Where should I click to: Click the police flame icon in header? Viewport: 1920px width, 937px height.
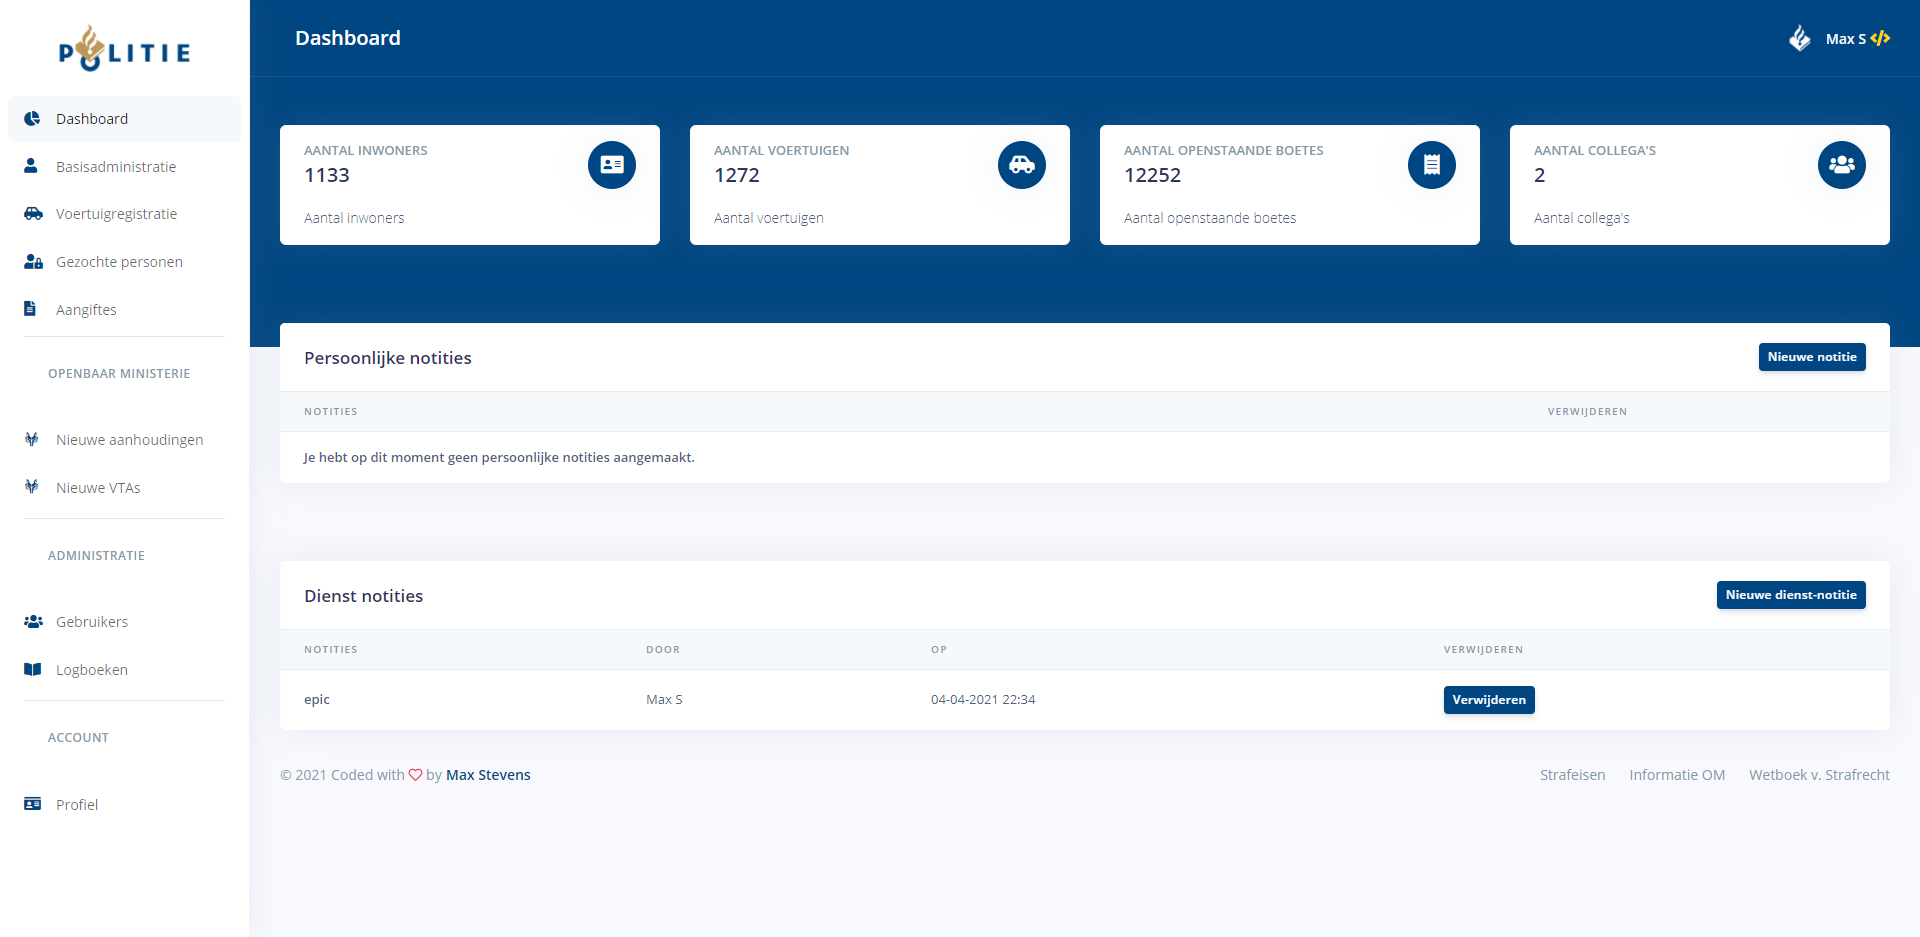(1799, 38)
